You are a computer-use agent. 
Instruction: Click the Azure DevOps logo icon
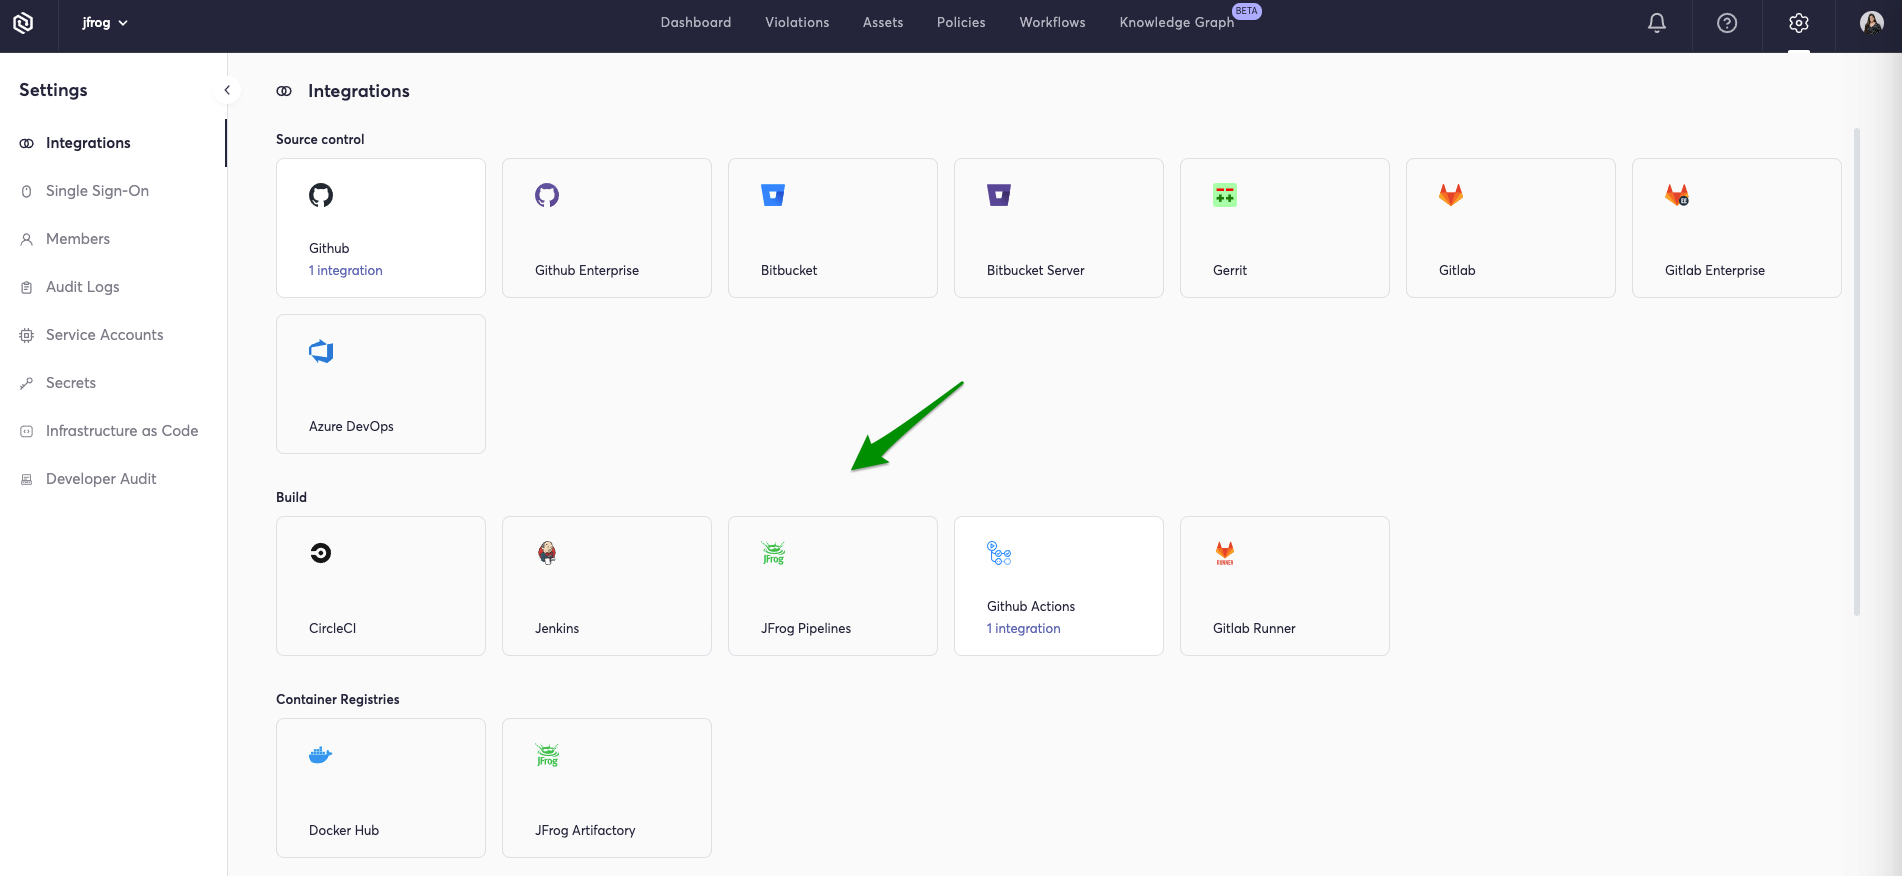pos(321,351)
